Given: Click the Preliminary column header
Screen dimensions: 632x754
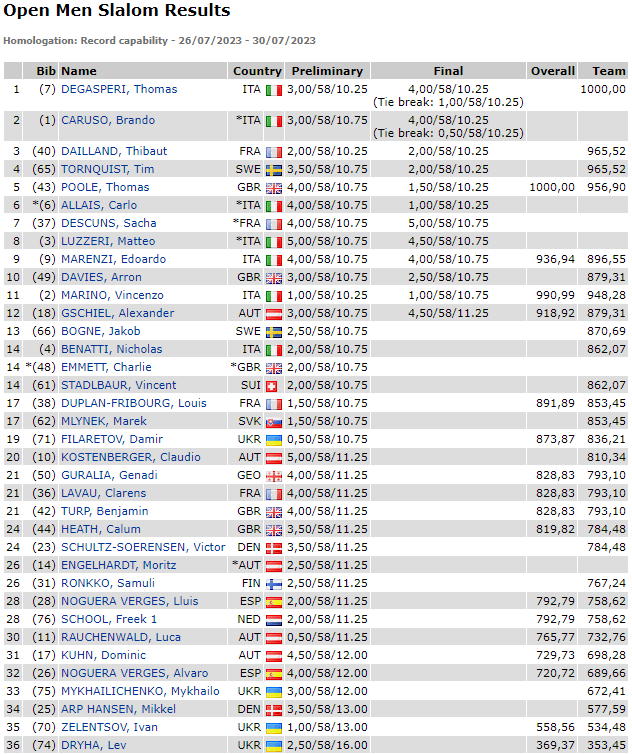Looking at the screenshot, I should [327, 71].
